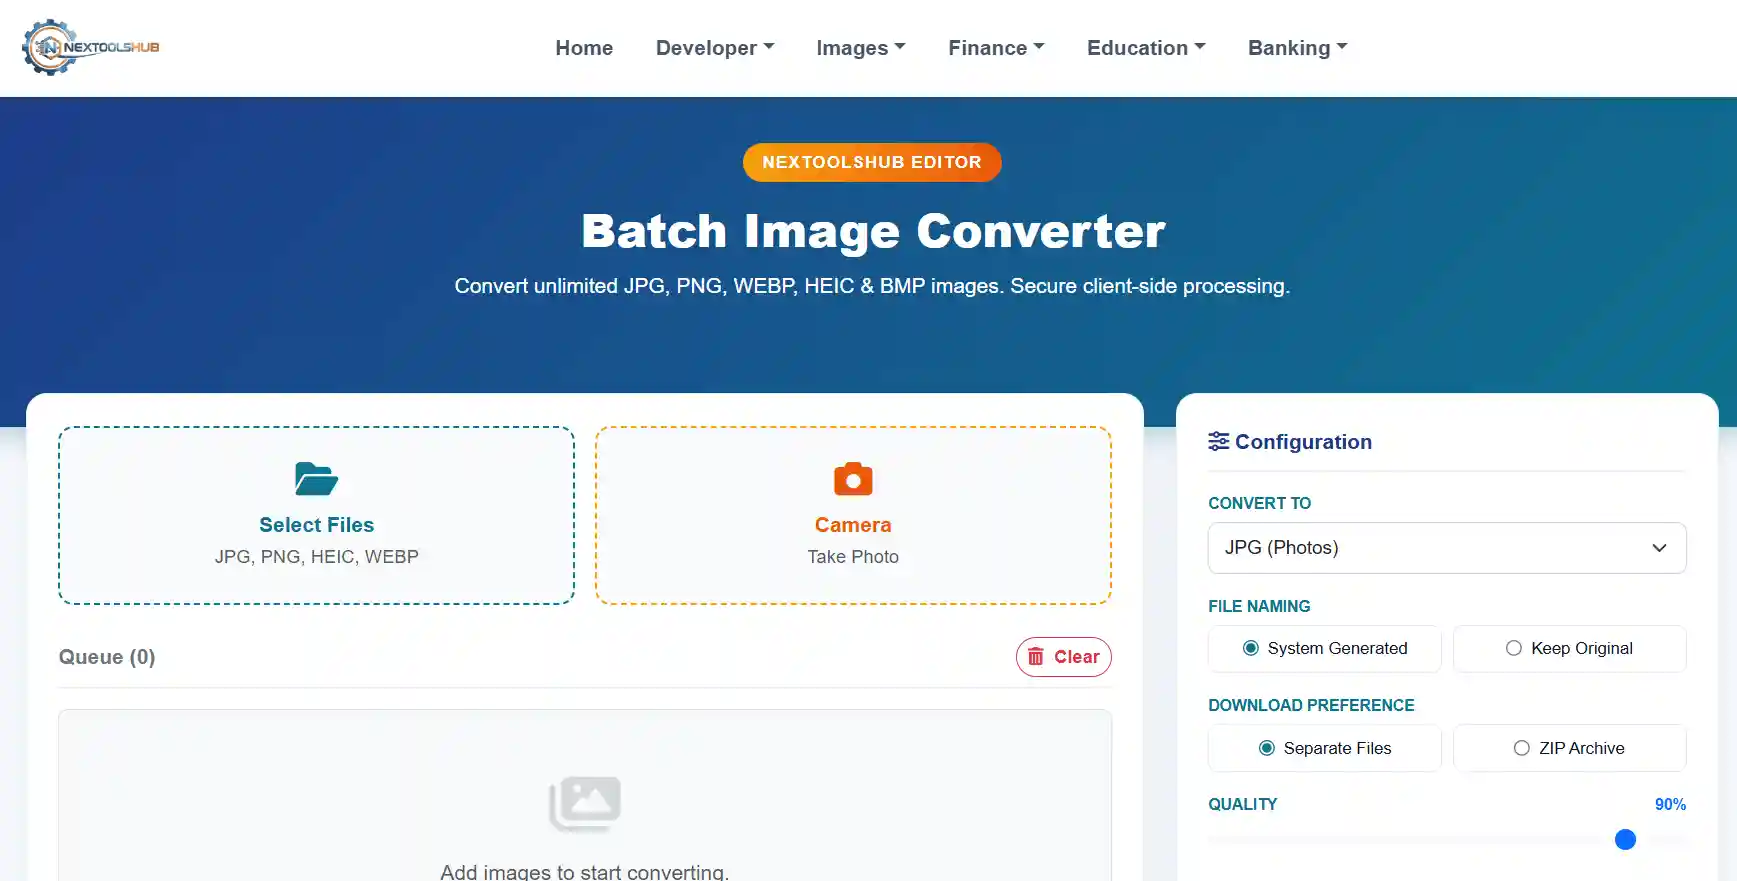Viewport: 1737px width, 881px height.
Task: Click the 'Convert unlimited JPG, PNG' subtitle
Action: click(x=872, y=286)
